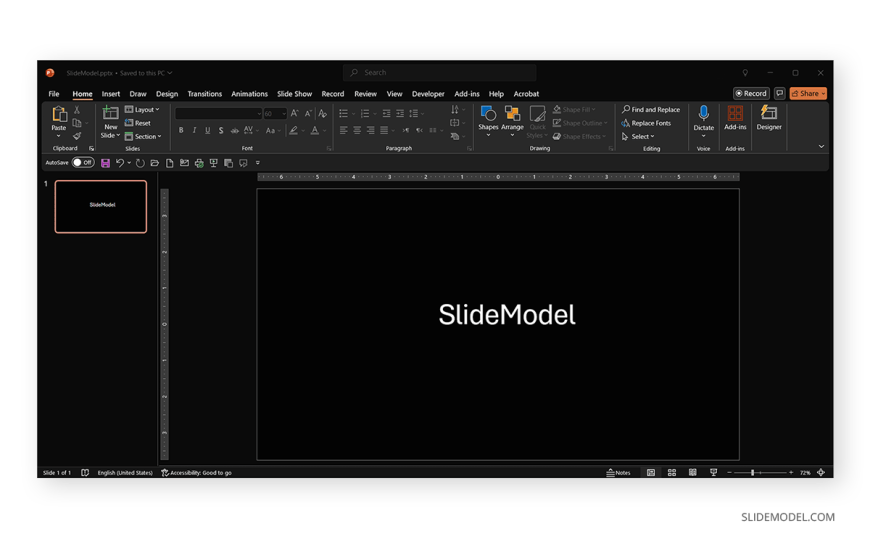870x539 pixels.
Task: Open the Line Spacing dropdown
Action: 416,113
